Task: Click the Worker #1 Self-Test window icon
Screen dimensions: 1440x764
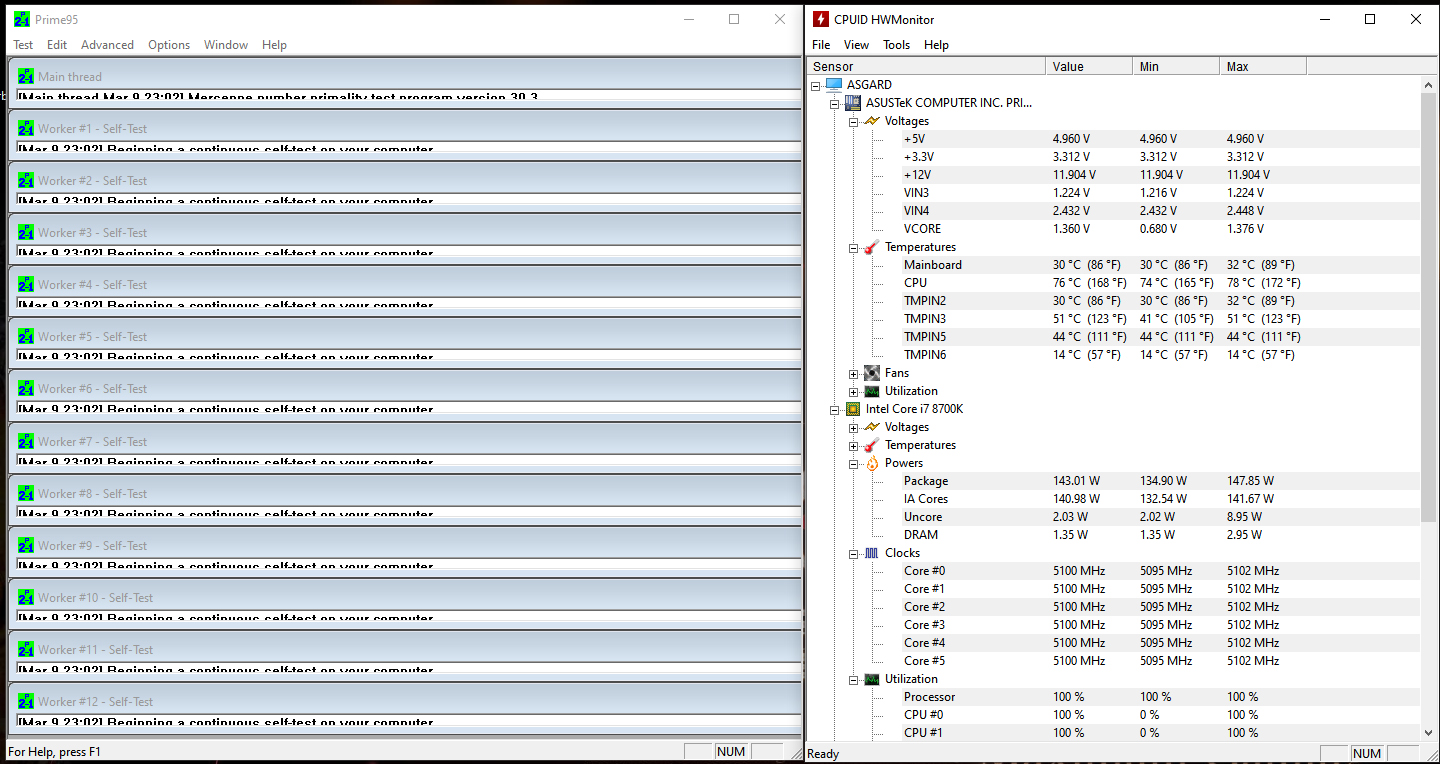Action: coord(26,128)
